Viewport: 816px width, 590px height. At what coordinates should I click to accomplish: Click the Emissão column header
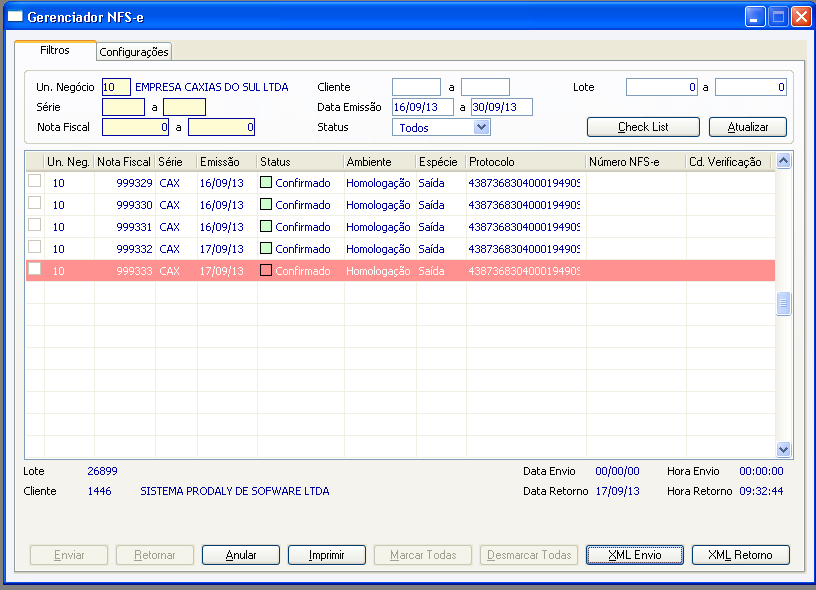click(227, 162)
